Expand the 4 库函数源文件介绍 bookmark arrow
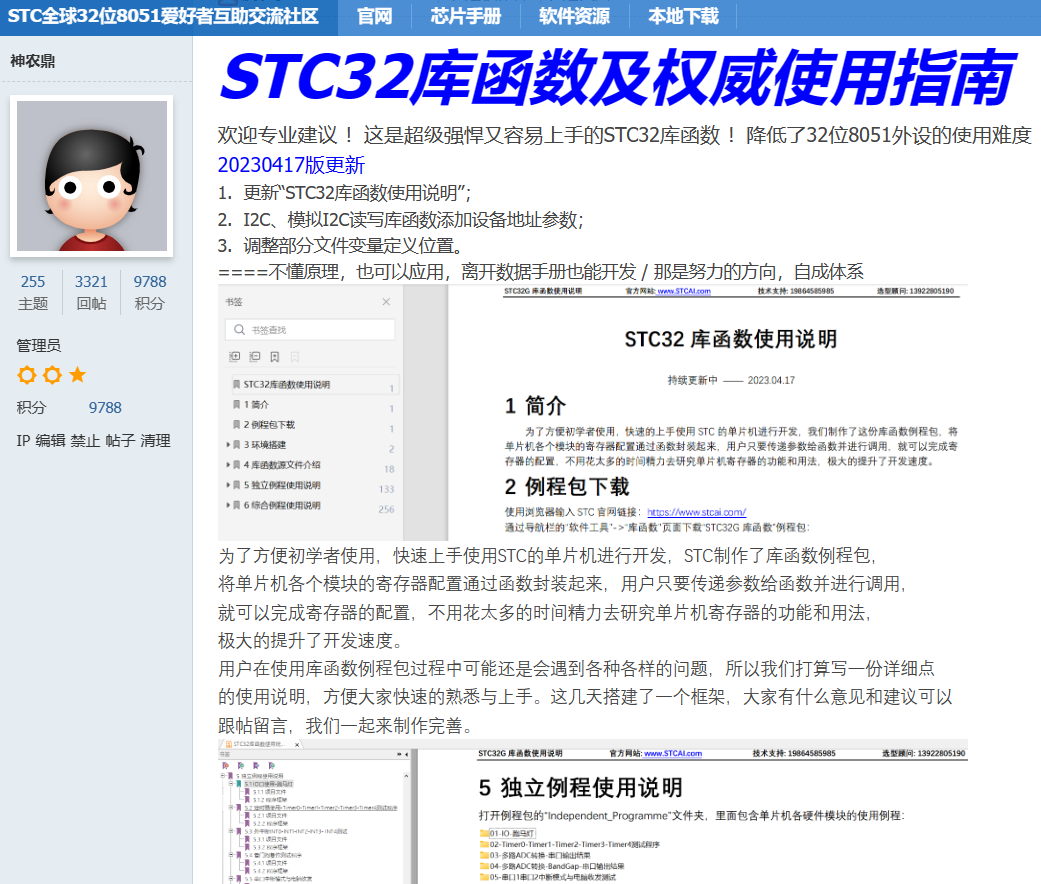This screenshot has width=1041, height=884. click(228, 465)
